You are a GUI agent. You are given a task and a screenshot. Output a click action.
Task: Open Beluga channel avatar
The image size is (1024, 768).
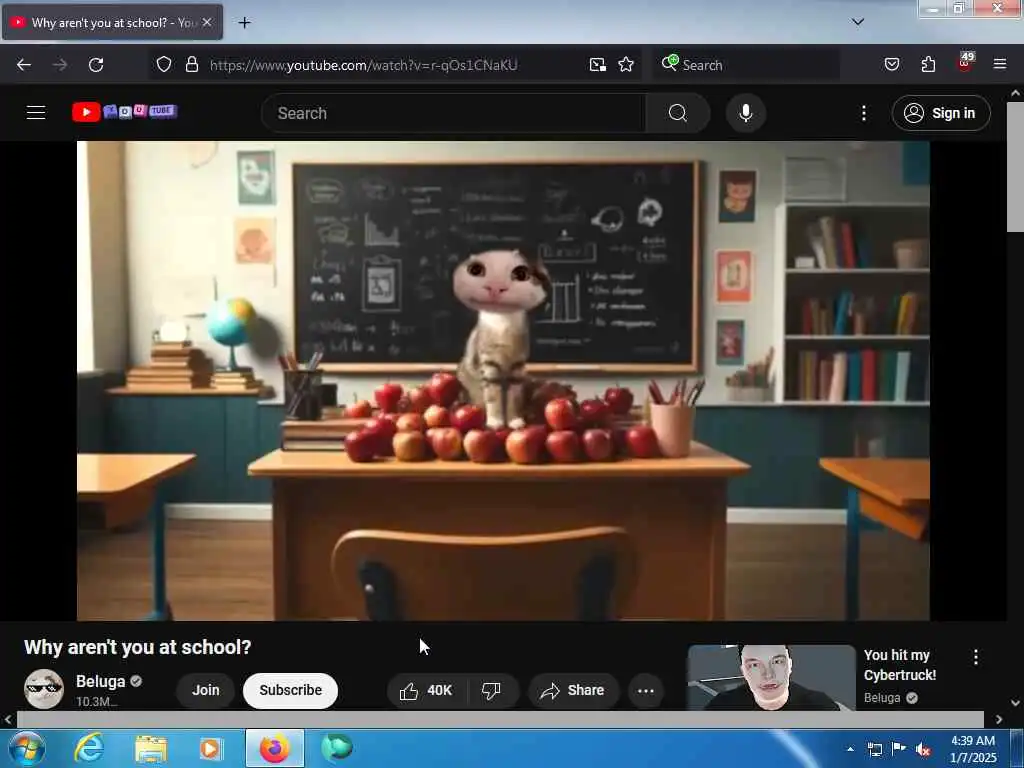(x=44, y=688)
